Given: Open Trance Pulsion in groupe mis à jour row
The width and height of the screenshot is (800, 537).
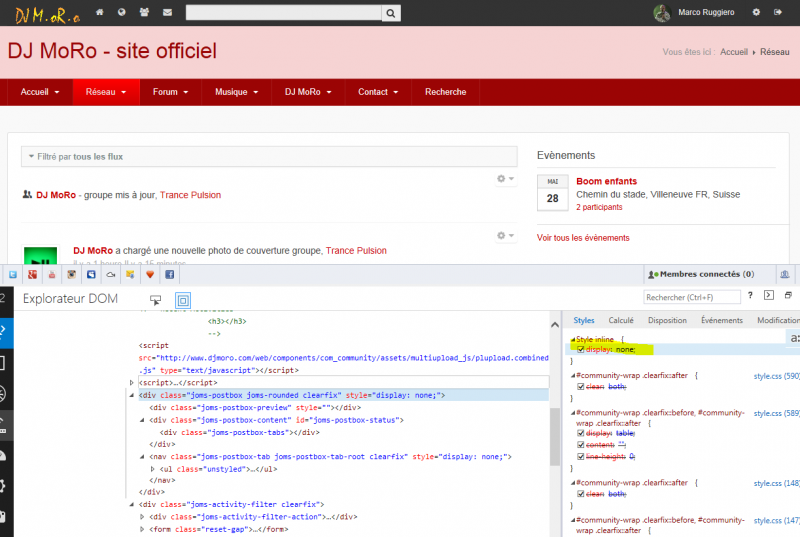Looking at the screenshot, I should pyautogui.click(x=190, y=195).
